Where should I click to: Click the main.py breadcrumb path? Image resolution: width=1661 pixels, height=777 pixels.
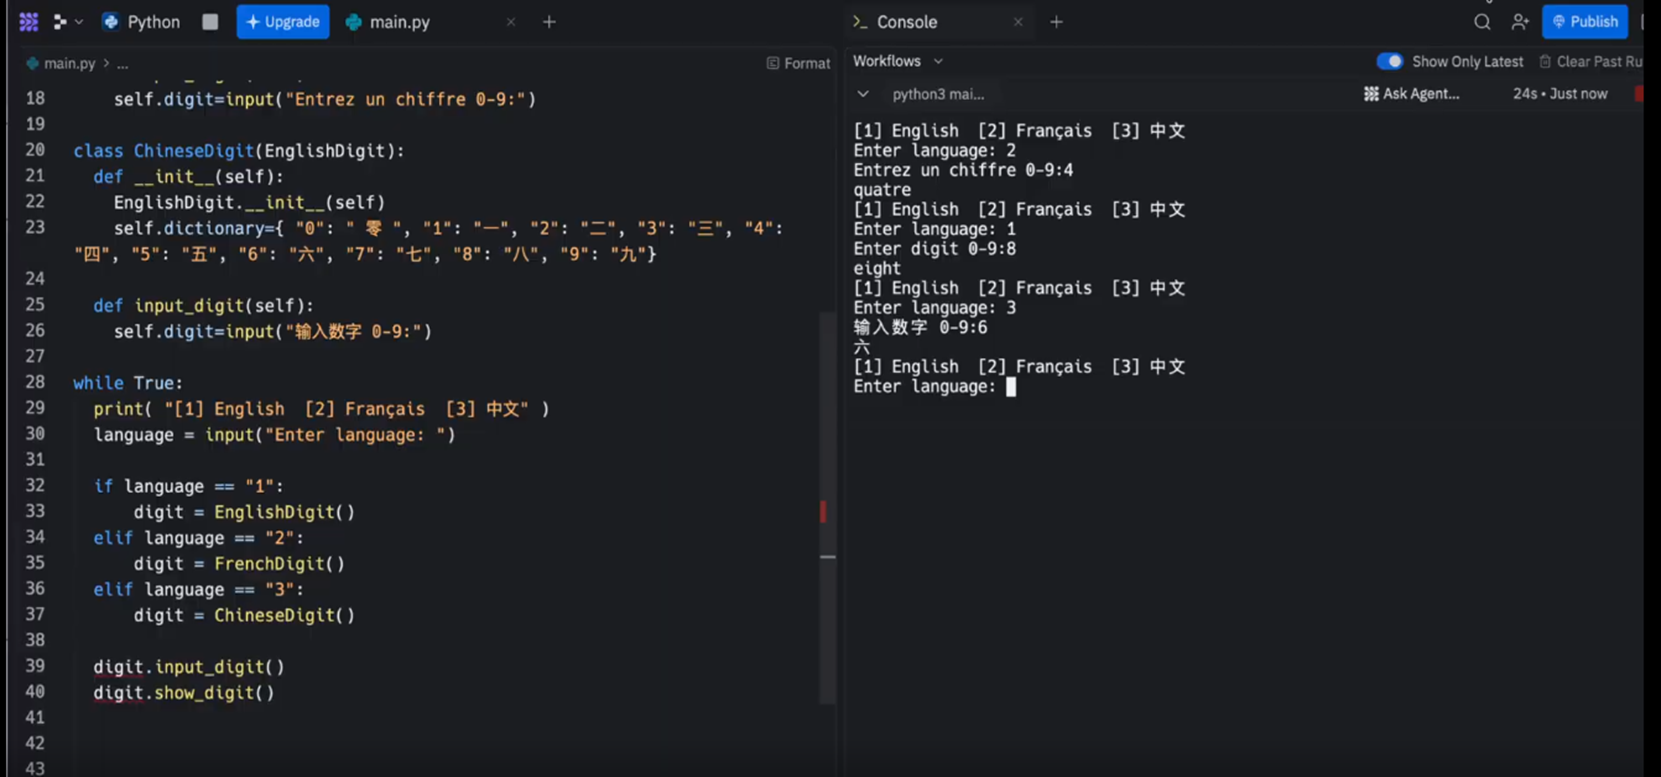[69, 63]
